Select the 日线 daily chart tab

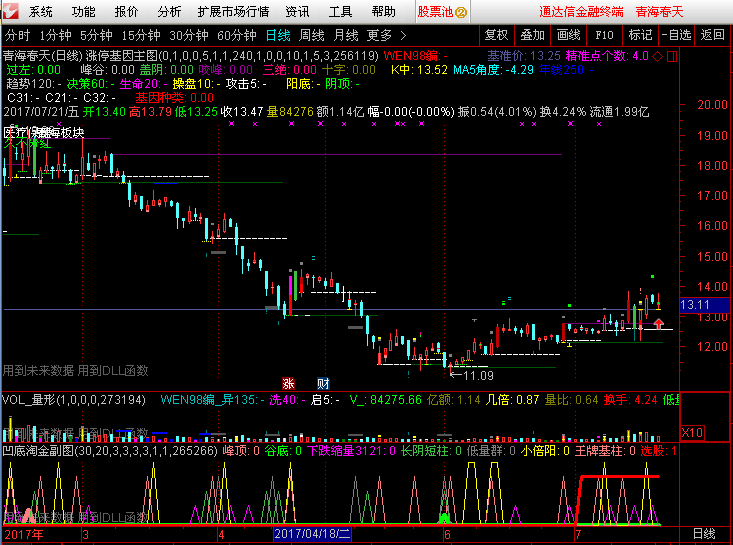(278, 36)
